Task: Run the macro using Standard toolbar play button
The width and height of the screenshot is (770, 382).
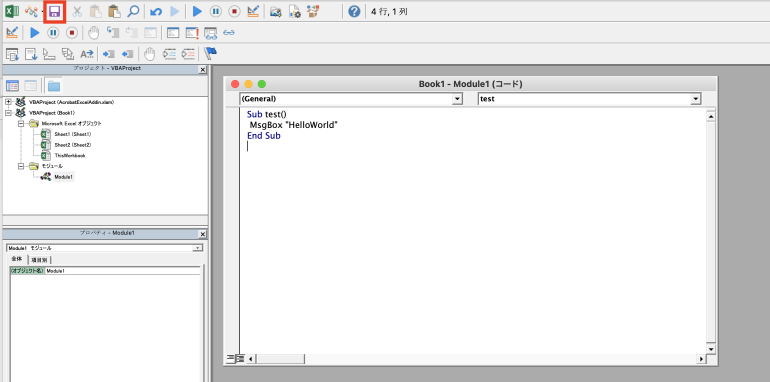Action: pos(197,11)
